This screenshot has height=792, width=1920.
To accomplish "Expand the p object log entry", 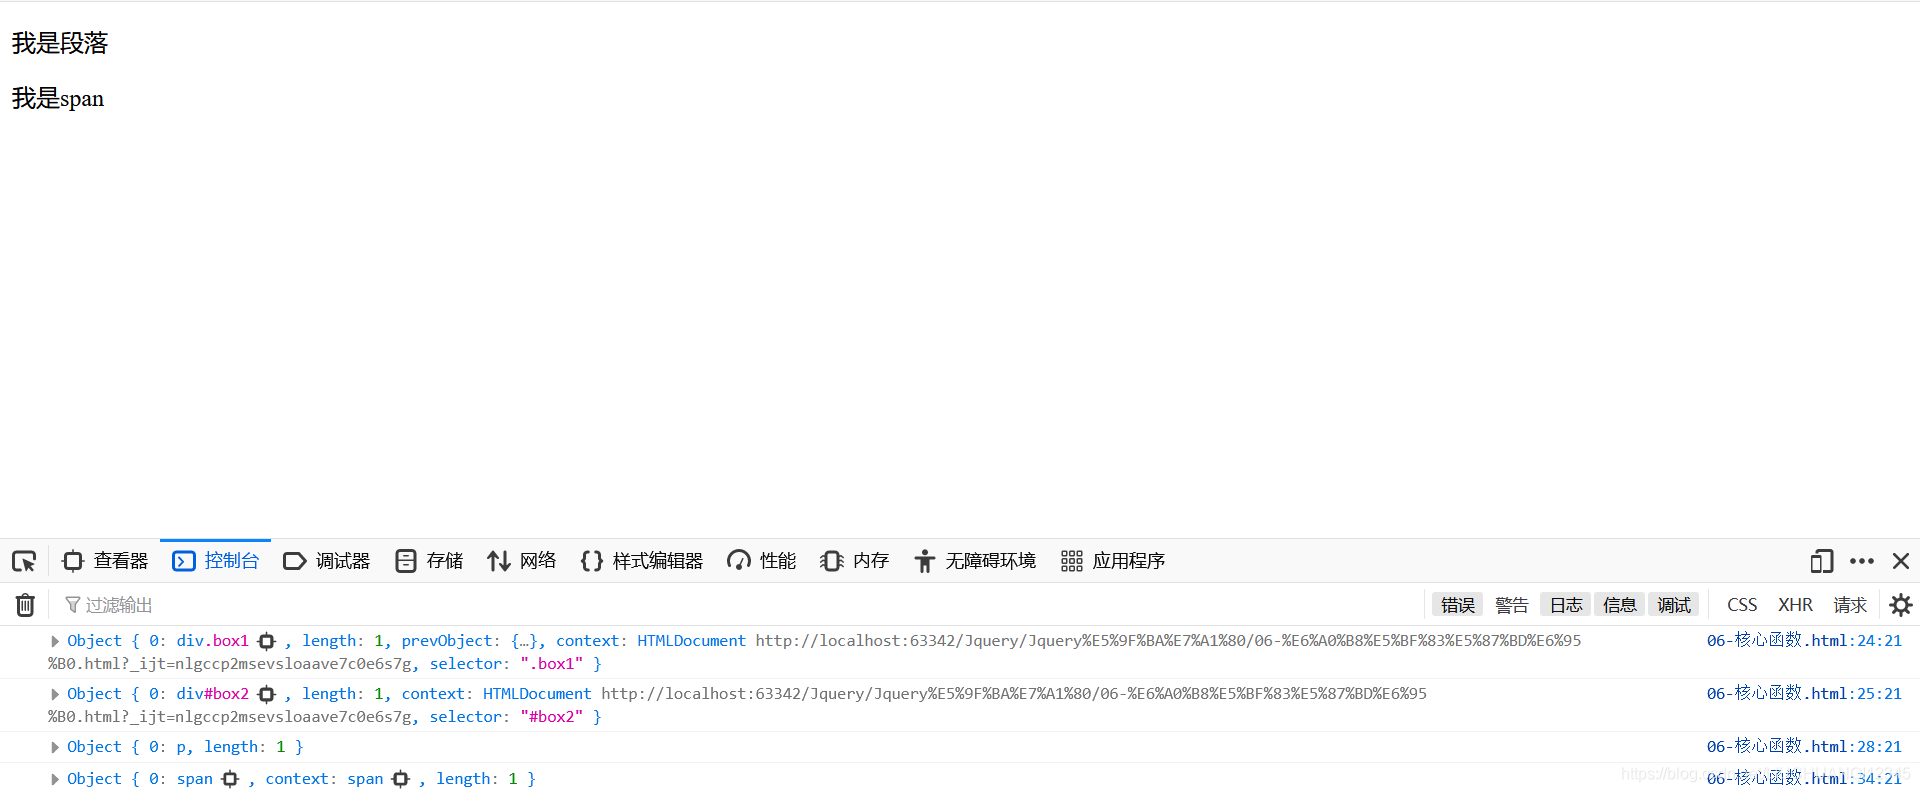I will [55, 747].
